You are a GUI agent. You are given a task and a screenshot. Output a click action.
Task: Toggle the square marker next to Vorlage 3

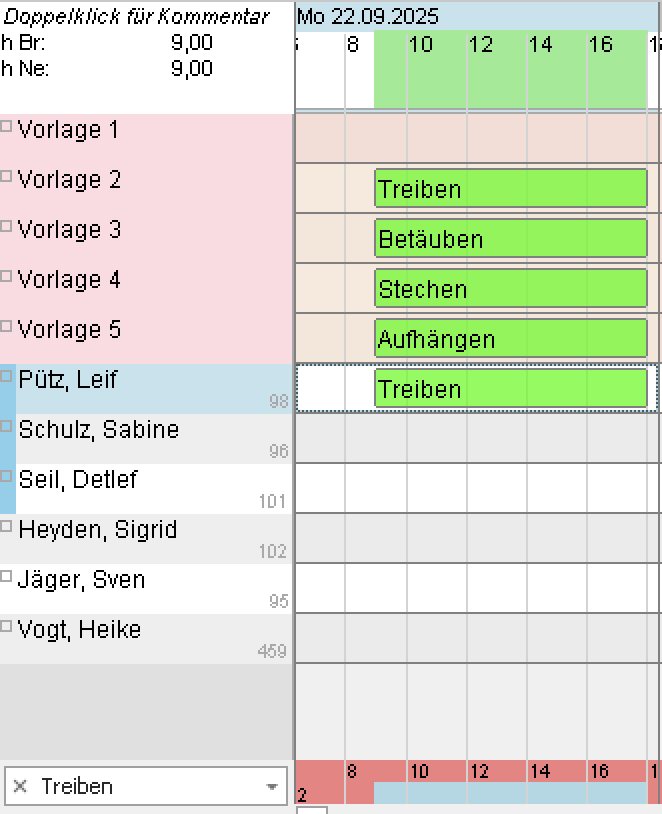point(6,226)
